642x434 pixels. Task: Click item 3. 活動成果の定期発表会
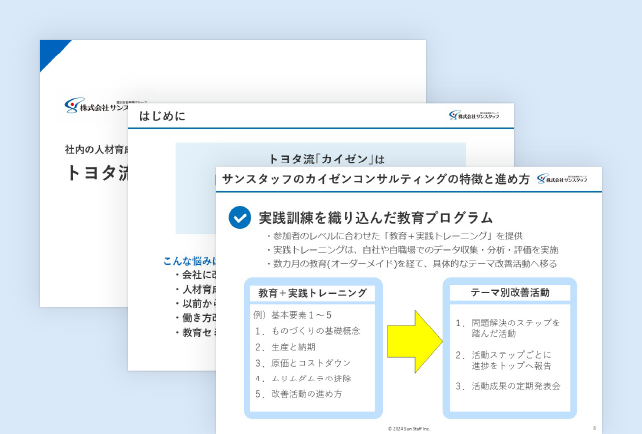click(508, 386)
